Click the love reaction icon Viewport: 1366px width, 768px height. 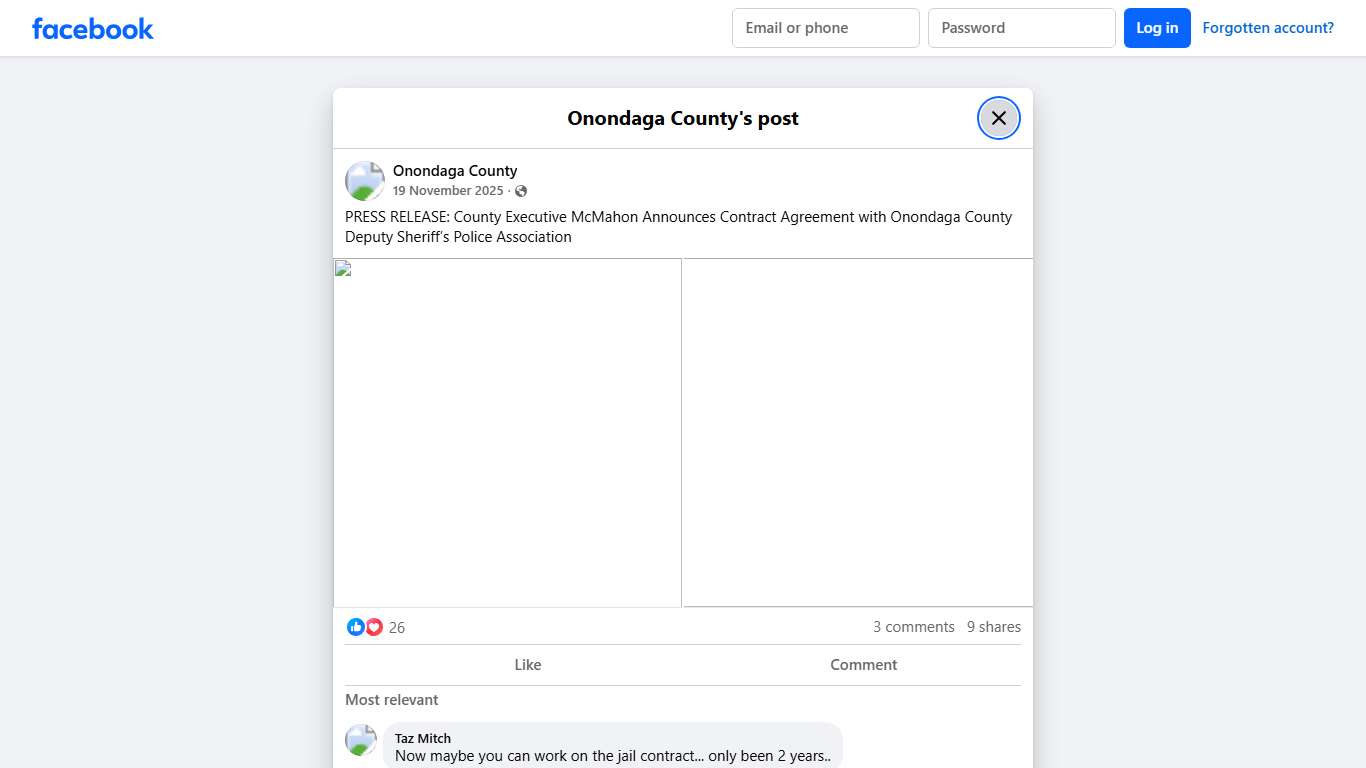click(x=374, y=626)
